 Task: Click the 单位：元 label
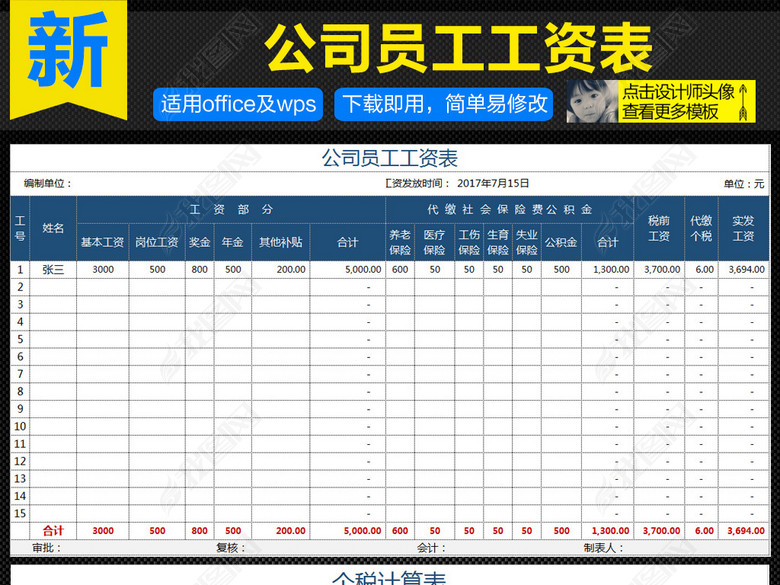(x=744, y=184)
